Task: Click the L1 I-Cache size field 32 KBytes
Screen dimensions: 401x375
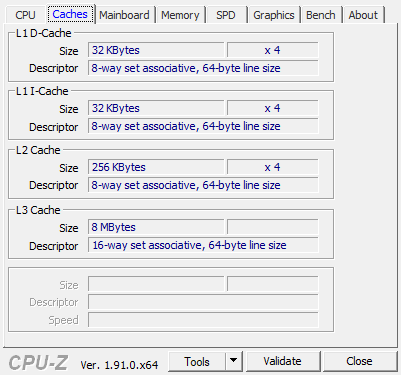Action: click(156, 108)
